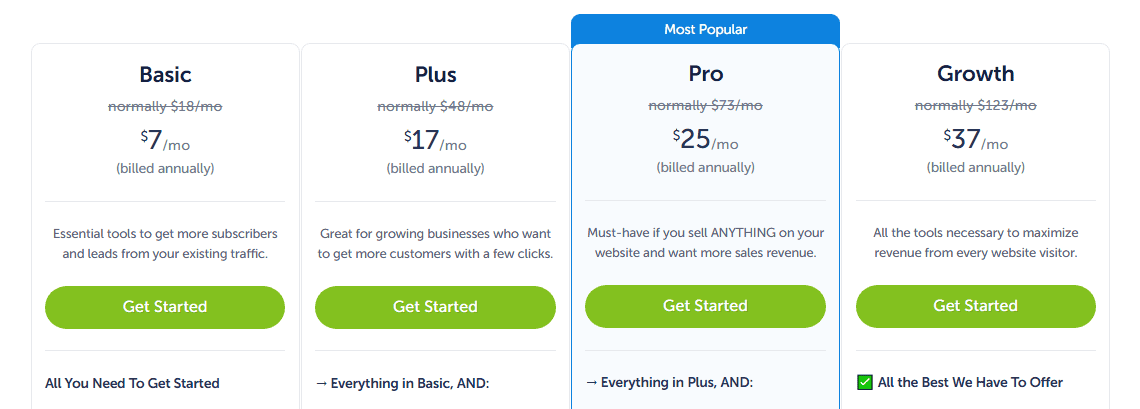1140x409 pixels.
Task: Select the Plus plan heading
Action: tap(435, 74)
